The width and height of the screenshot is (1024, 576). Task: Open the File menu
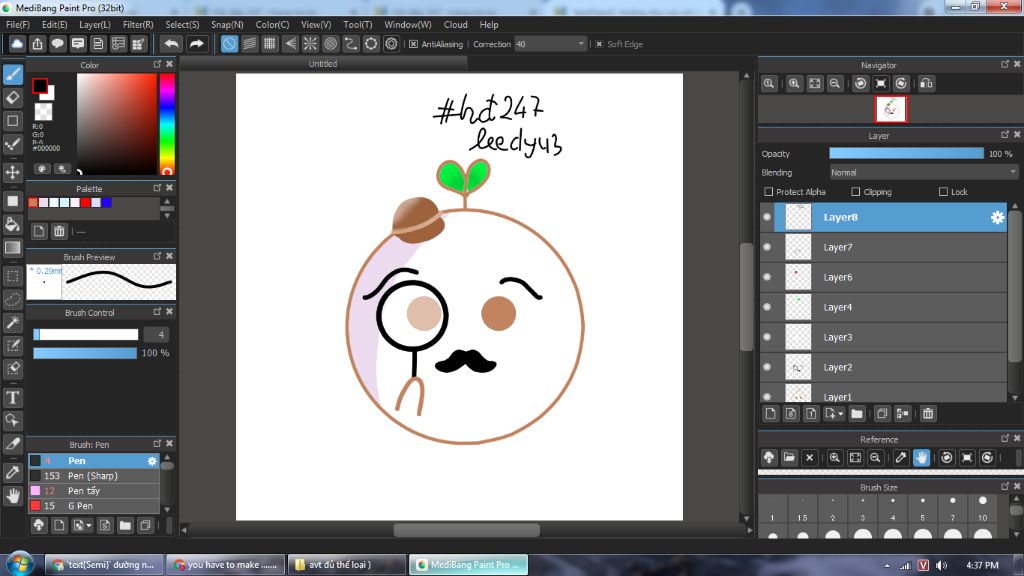18,25
